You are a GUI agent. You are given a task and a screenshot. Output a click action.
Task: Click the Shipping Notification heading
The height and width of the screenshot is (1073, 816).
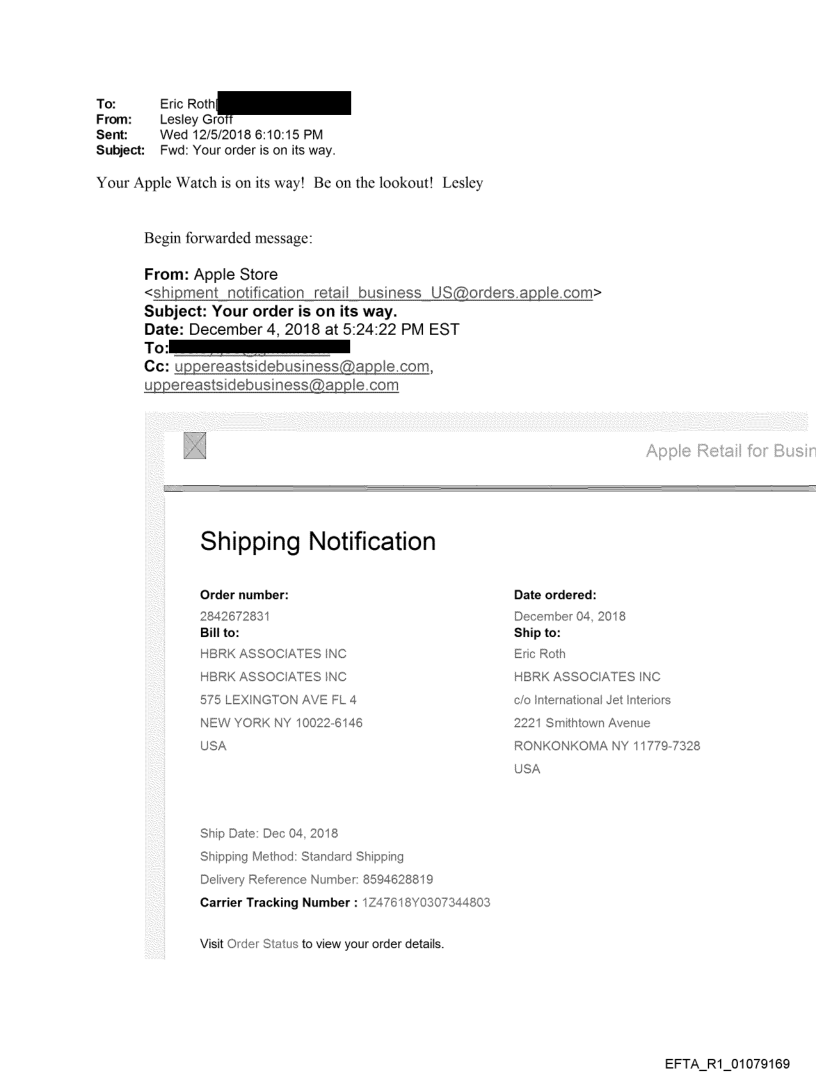318,542
